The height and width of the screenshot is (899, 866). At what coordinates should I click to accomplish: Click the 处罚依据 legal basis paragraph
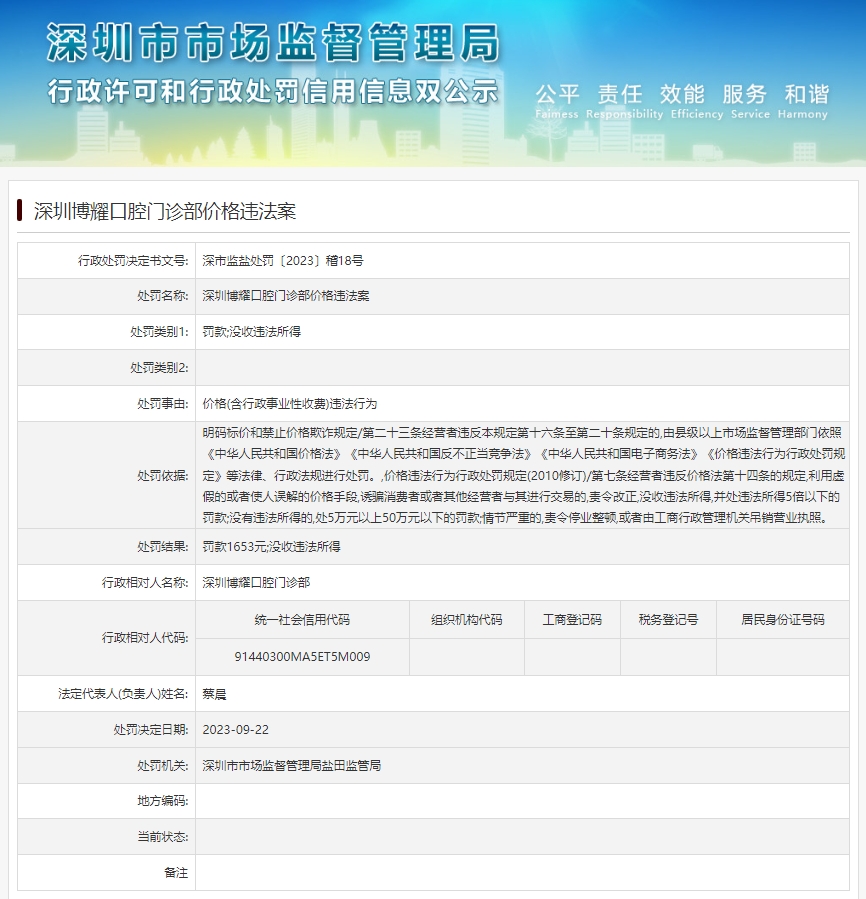523,475
